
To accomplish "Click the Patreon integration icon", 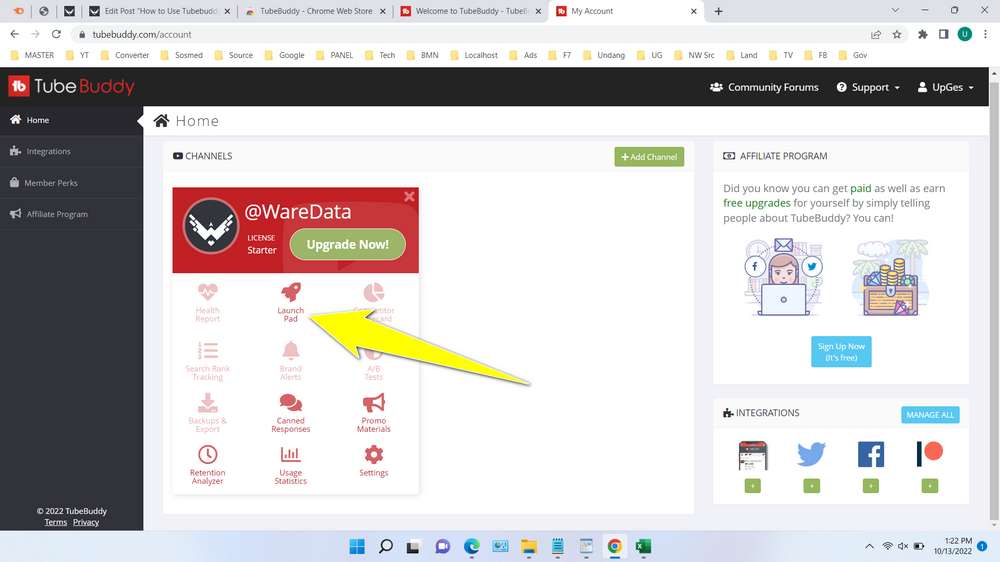I will click(x=930, y=454).
